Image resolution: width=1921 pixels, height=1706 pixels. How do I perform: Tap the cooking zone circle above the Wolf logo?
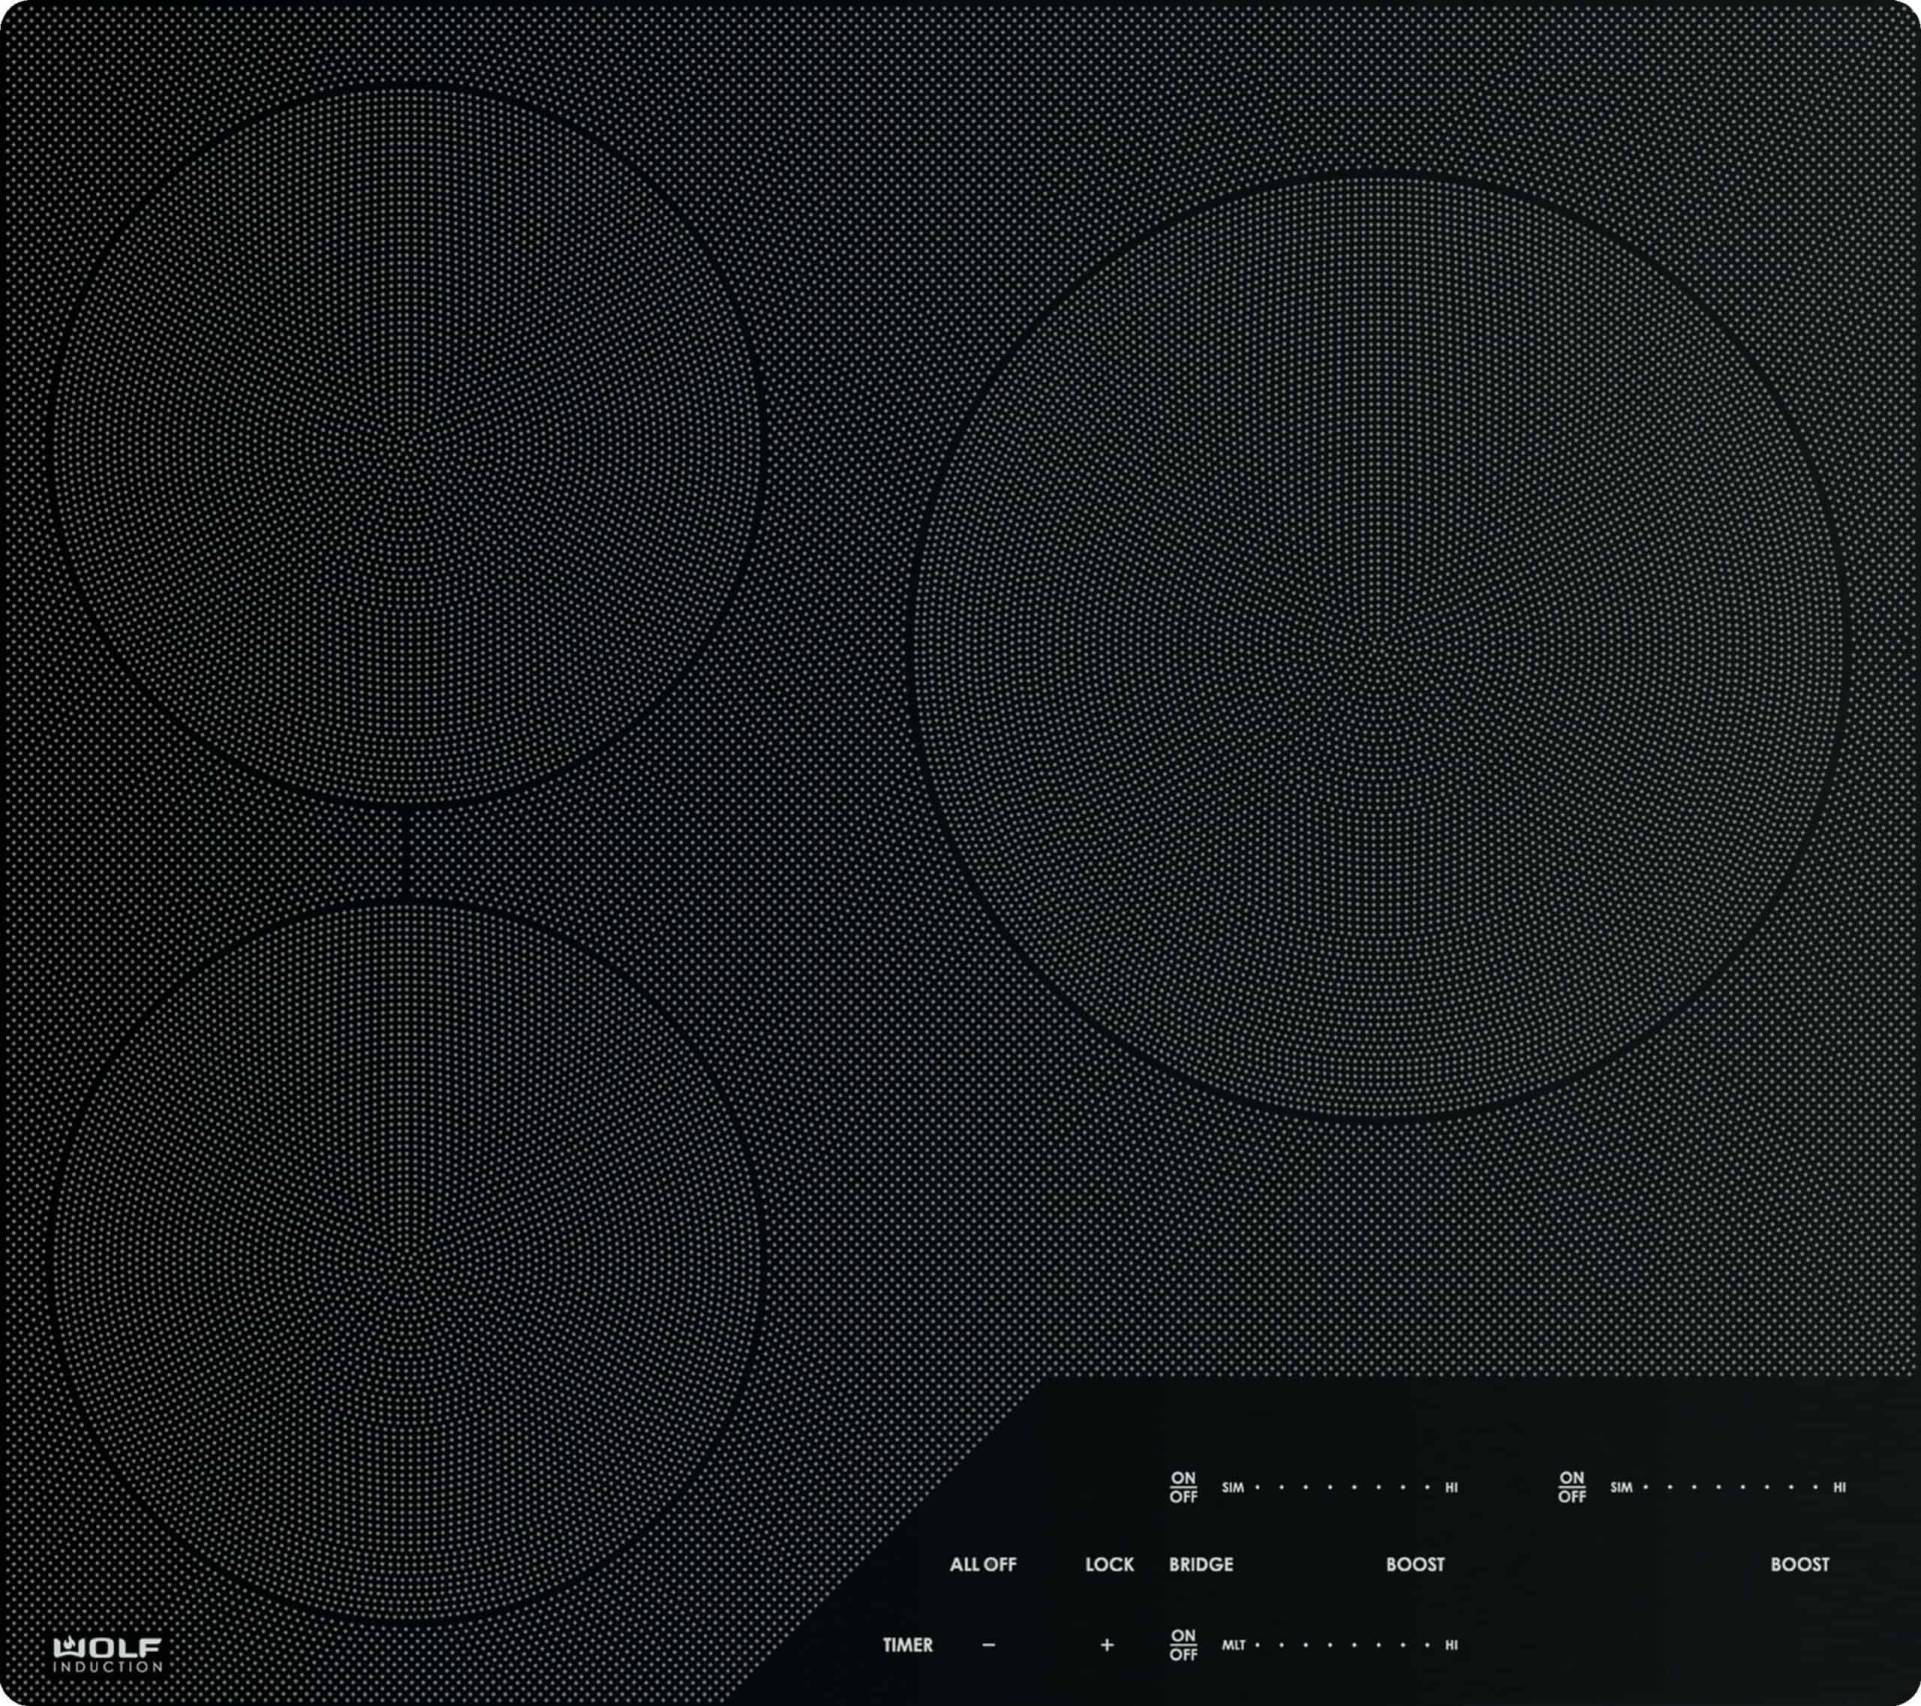click(x=405, y=1260)
